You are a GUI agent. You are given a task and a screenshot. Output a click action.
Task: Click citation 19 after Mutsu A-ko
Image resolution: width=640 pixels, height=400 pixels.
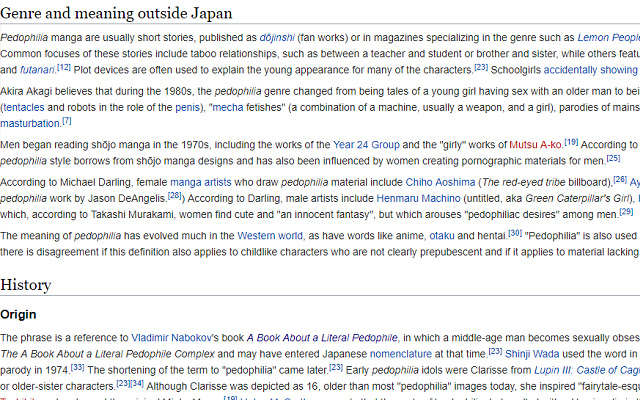[571, 141]
